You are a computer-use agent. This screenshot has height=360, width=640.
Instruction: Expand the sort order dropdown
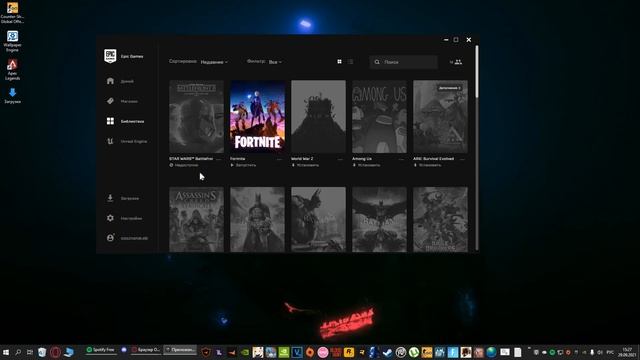[214, 62]
